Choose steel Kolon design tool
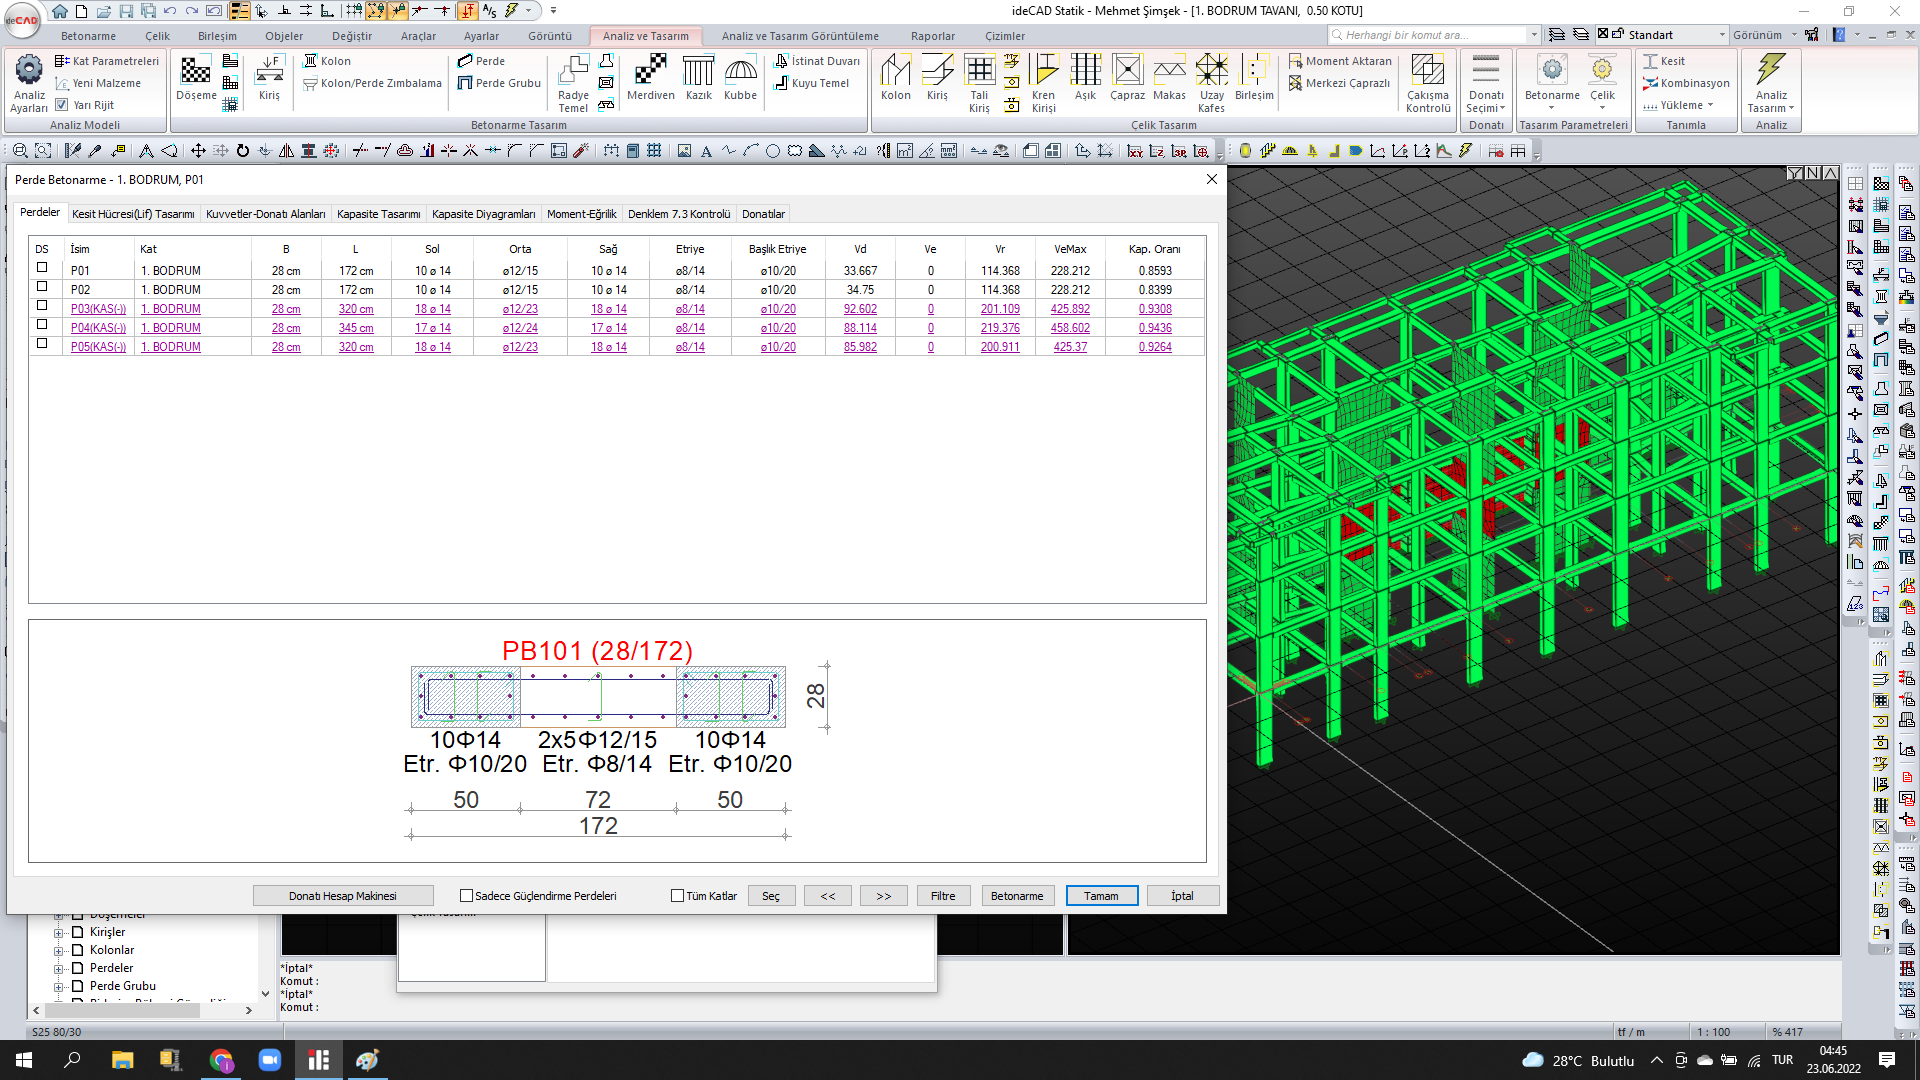The height and width of the screenshot is (1080, 1920). pos(895,79)
